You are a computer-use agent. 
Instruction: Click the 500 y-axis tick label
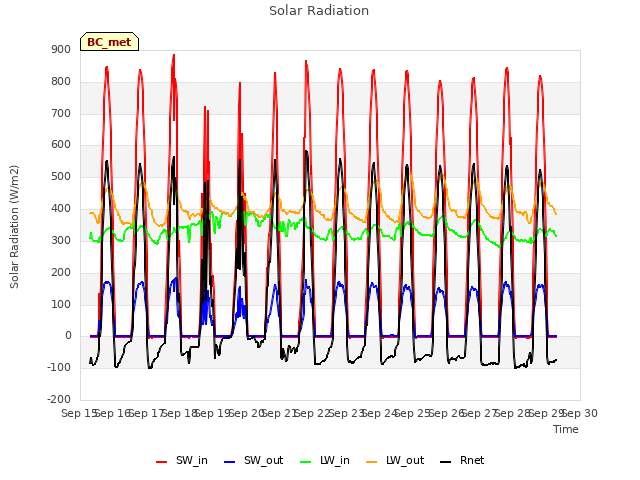tap(61, 176)
